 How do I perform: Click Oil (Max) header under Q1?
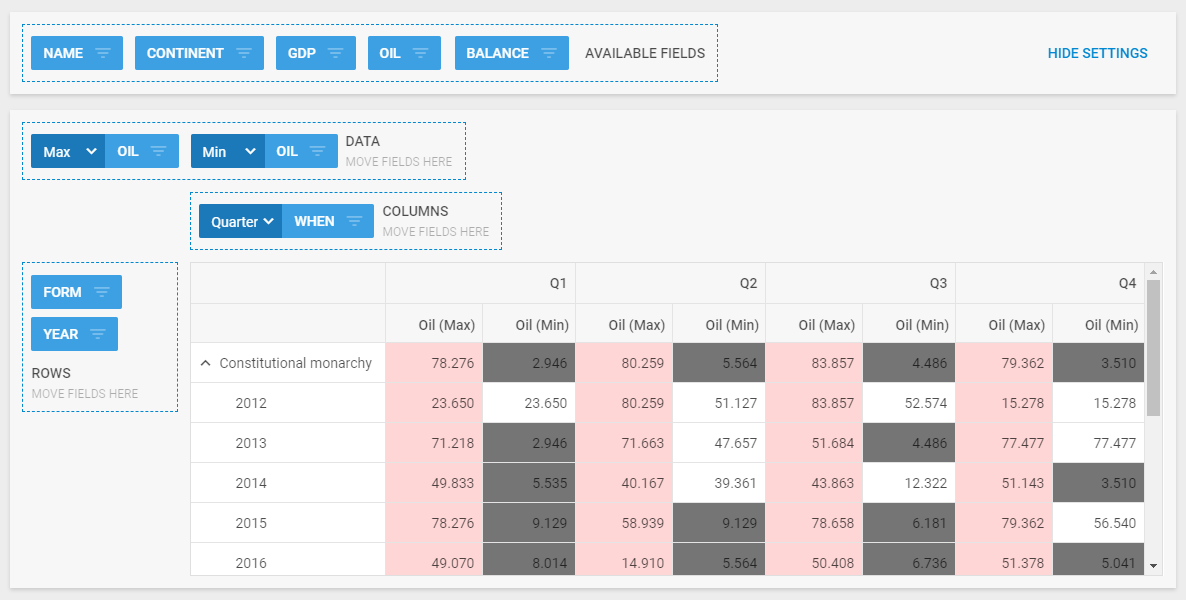click(x=434, y=324)
